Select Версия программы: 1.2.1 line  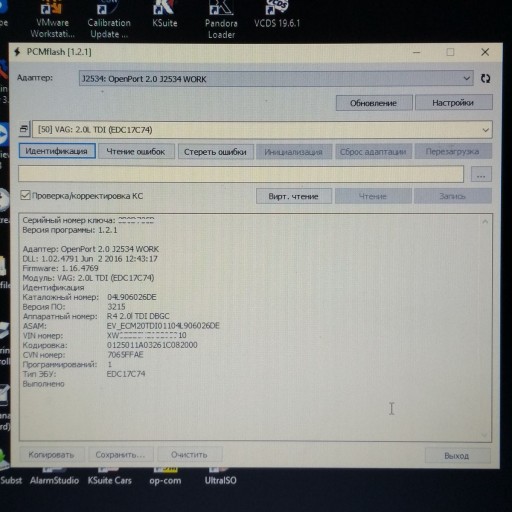[70, 230]
